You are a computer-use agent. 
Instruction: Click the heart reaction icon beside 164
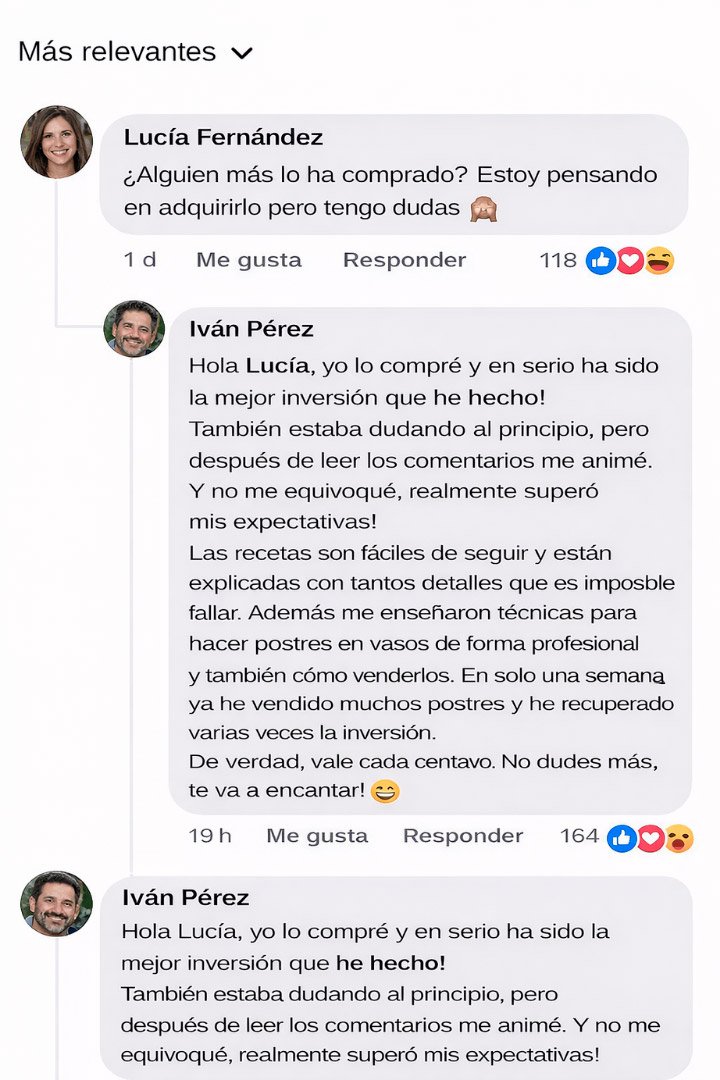650,838
